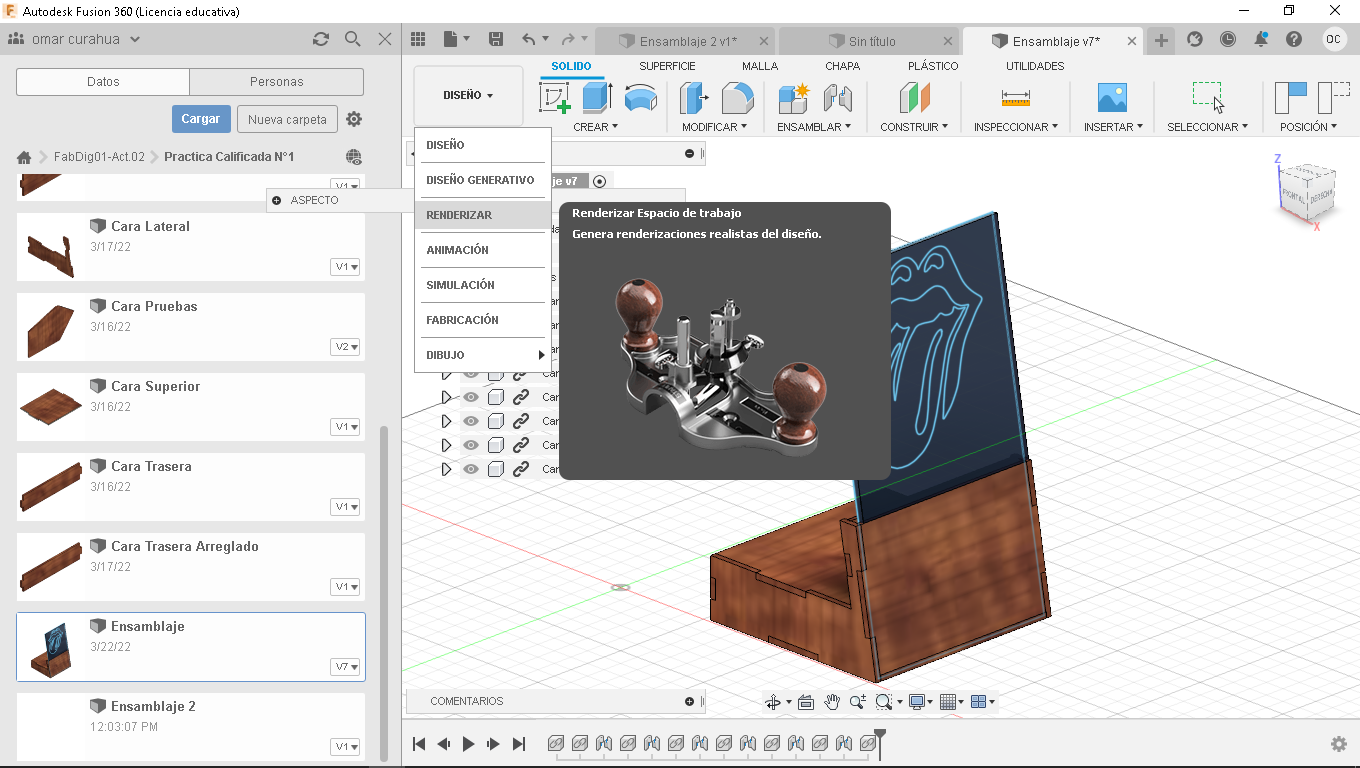Toggle the link icon on a Cara component
This screenshot has width=1360, height=768.
[520, 420]
